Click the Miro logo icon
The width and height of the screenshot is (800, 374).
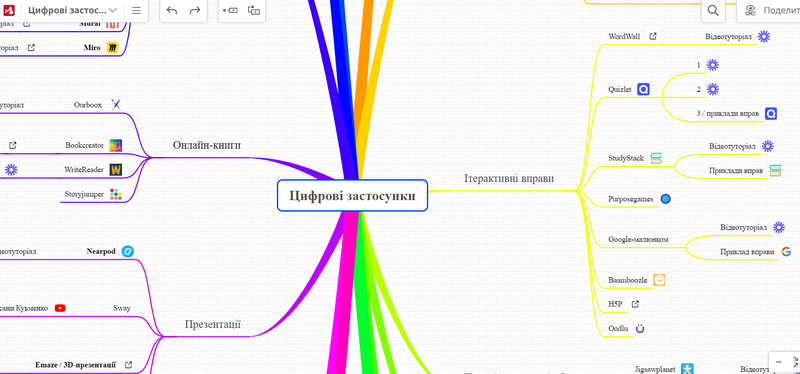[x=112, y=47]
